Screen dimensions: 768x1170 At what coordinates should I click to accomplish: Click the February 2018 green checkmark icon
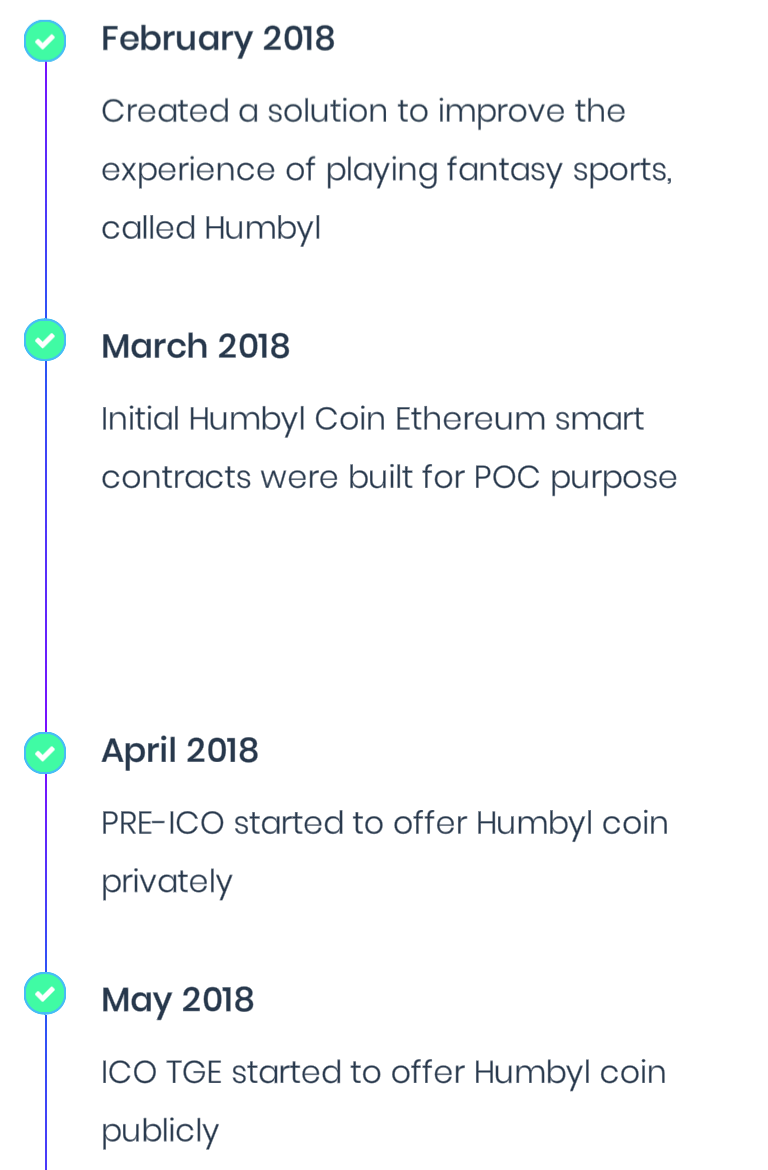pos(45,41)
